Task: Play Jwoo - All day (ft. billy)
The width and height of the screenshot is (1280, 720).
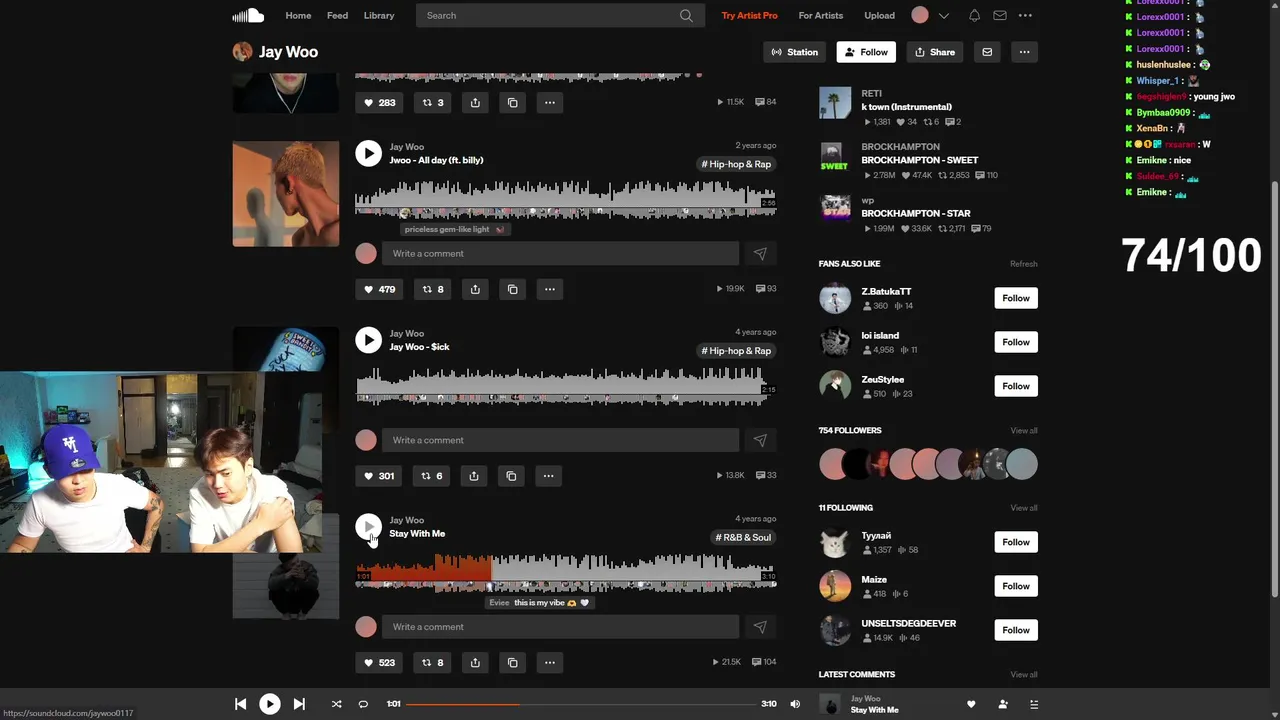Action: [x=368, y=153]
